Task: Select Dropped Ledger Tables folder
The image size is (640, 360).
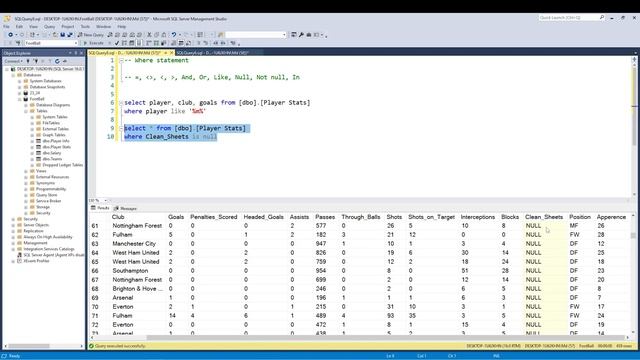Action: [x=62, y=165]
